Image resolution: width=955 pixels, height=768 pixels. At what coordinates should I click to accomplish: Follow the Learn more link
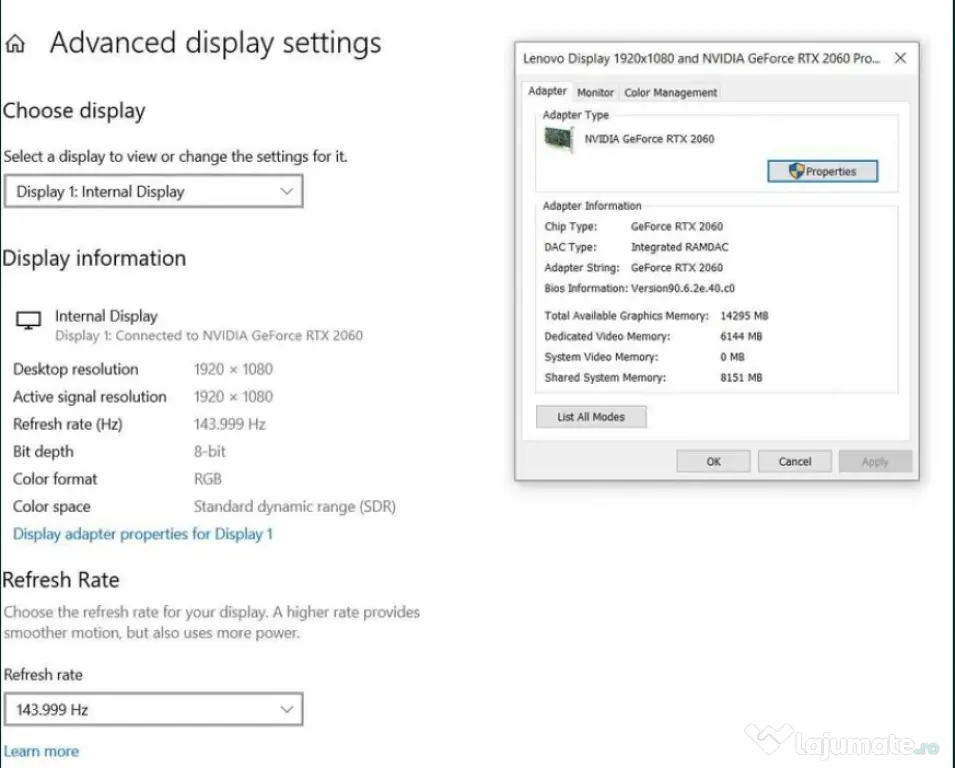41,751
